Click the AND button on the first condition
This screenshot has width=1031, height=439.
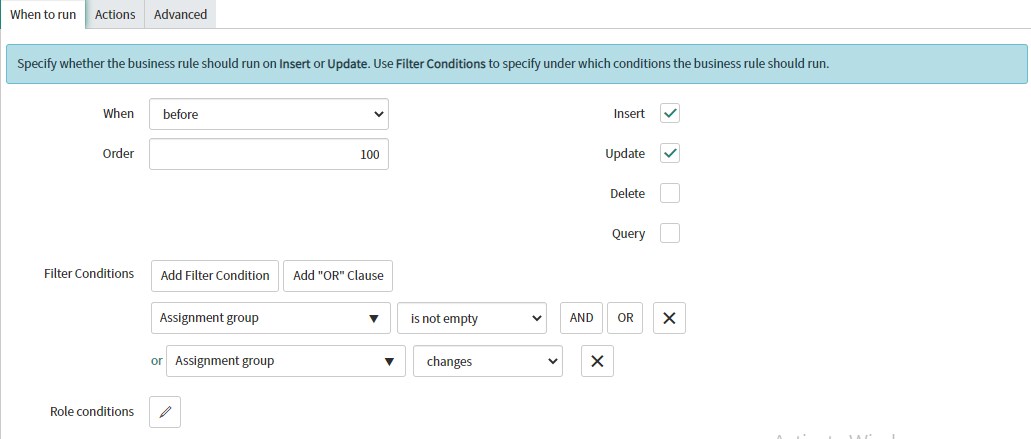tap(581, 318)
